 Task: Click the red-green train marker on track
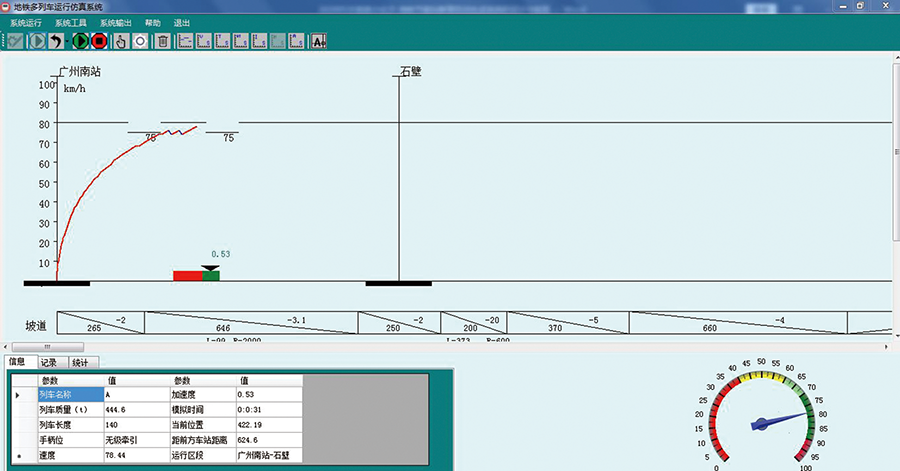pyautogui.click(x=196, y=275)
